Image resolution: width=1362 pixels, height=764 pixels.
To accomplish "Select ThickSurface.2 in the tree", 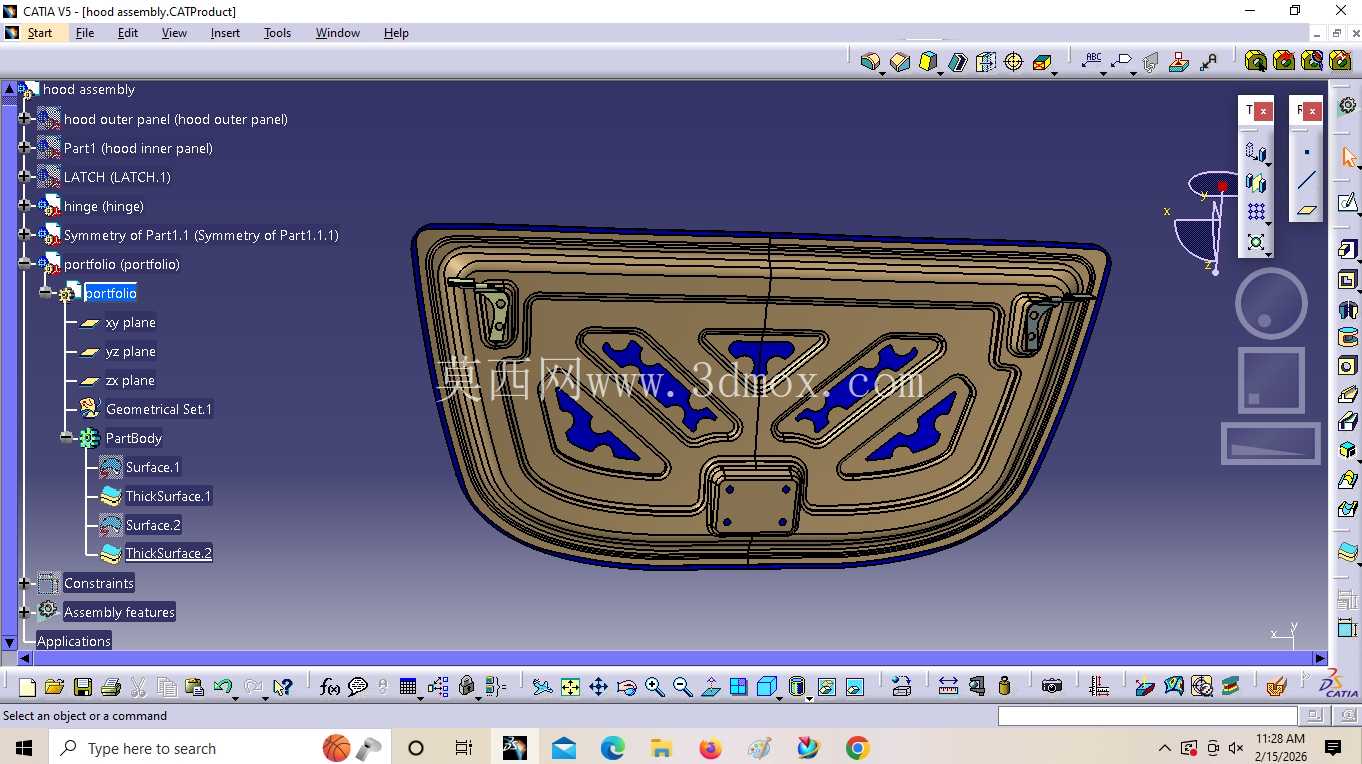I will click(x=168, y=553).
